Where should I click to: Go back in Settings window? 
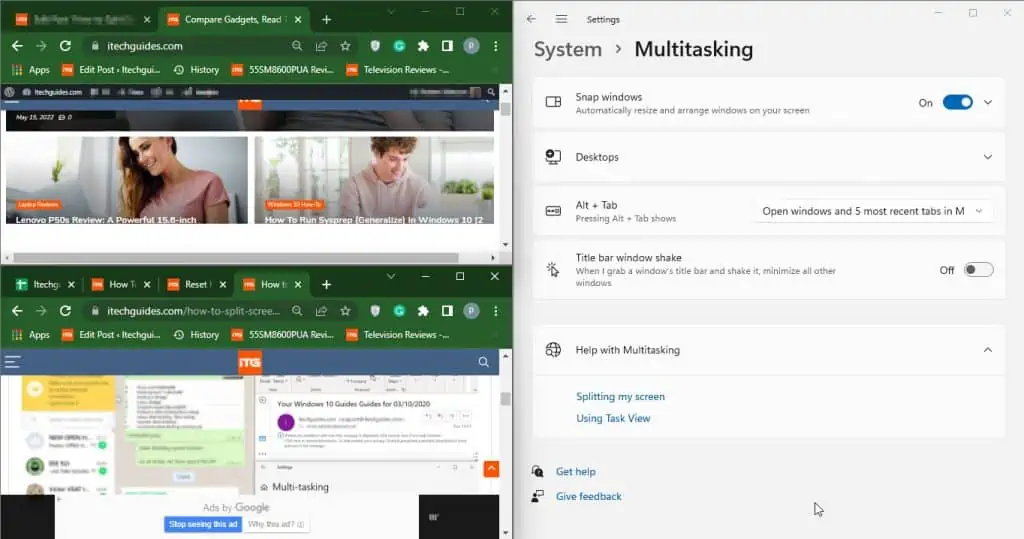(531, 19)
